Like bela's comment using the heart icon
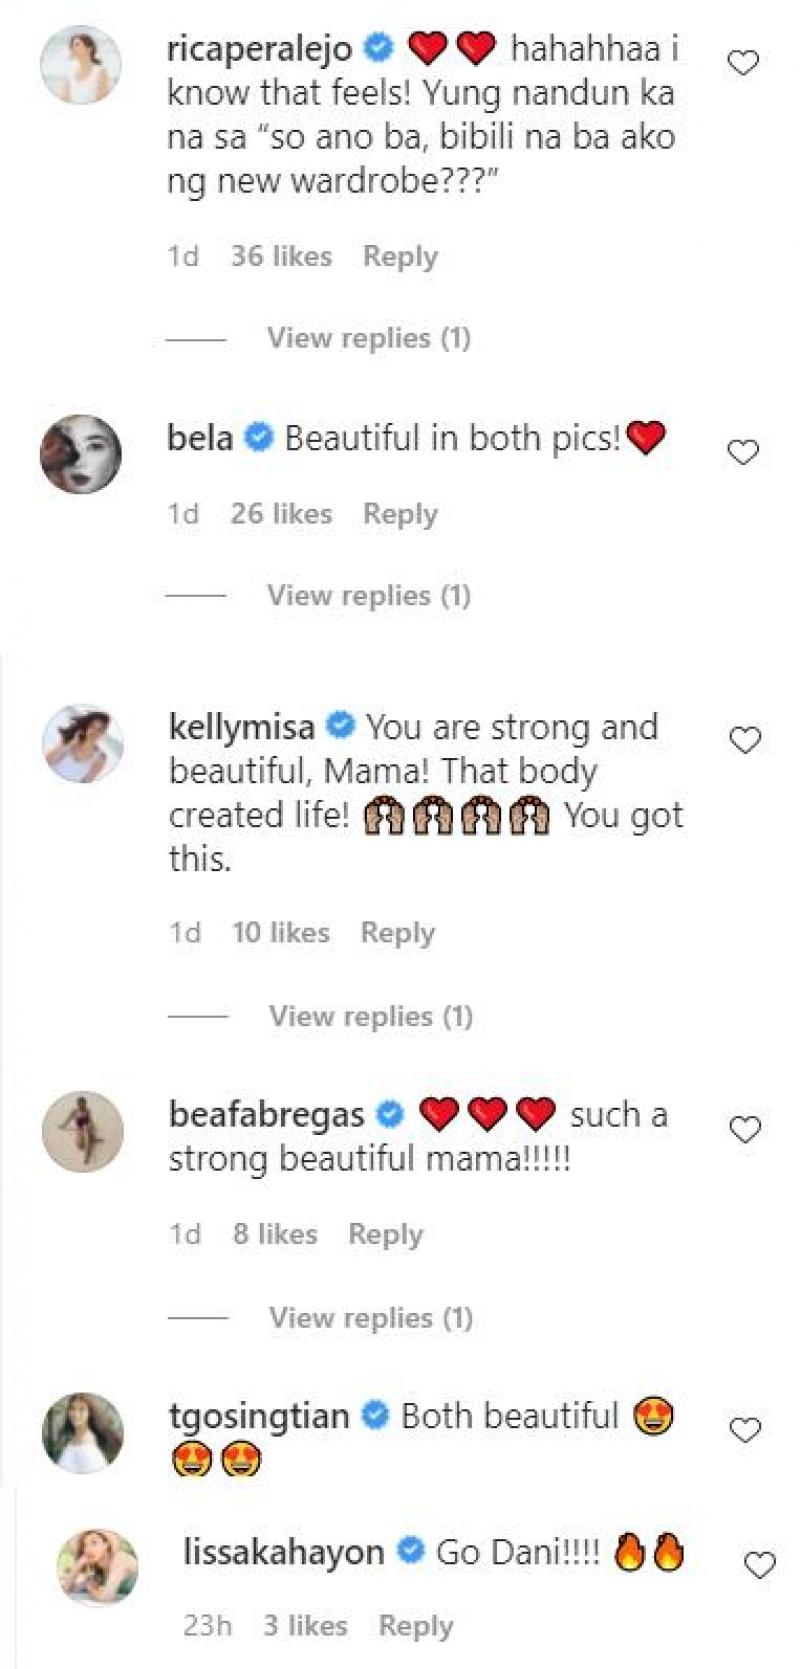The image size is (801, 1669). (x=742, y=452)
